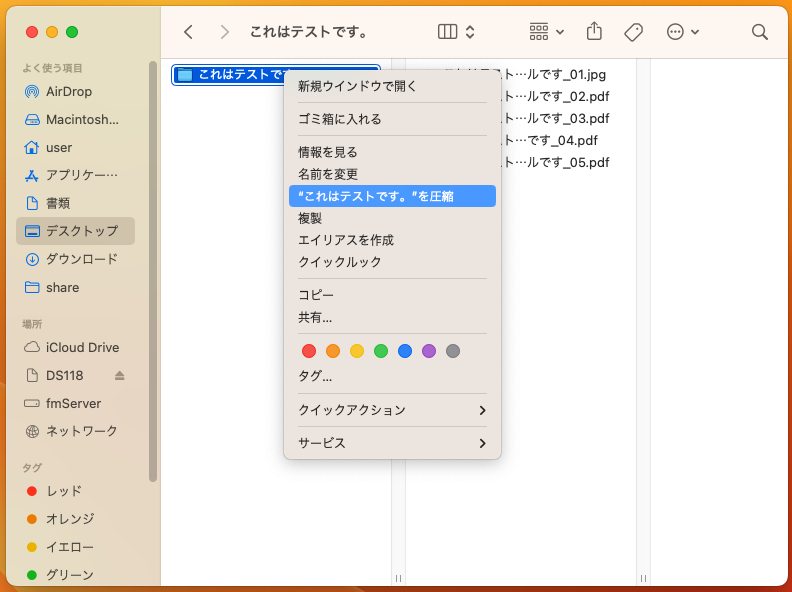Select file ending _02.pdf

pos(556,96)
